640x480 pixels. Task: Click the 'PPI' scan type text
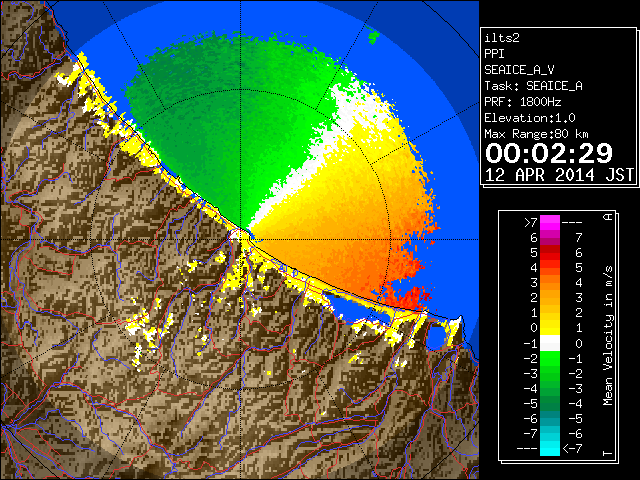pyautogui.click(x=494, y=54)
